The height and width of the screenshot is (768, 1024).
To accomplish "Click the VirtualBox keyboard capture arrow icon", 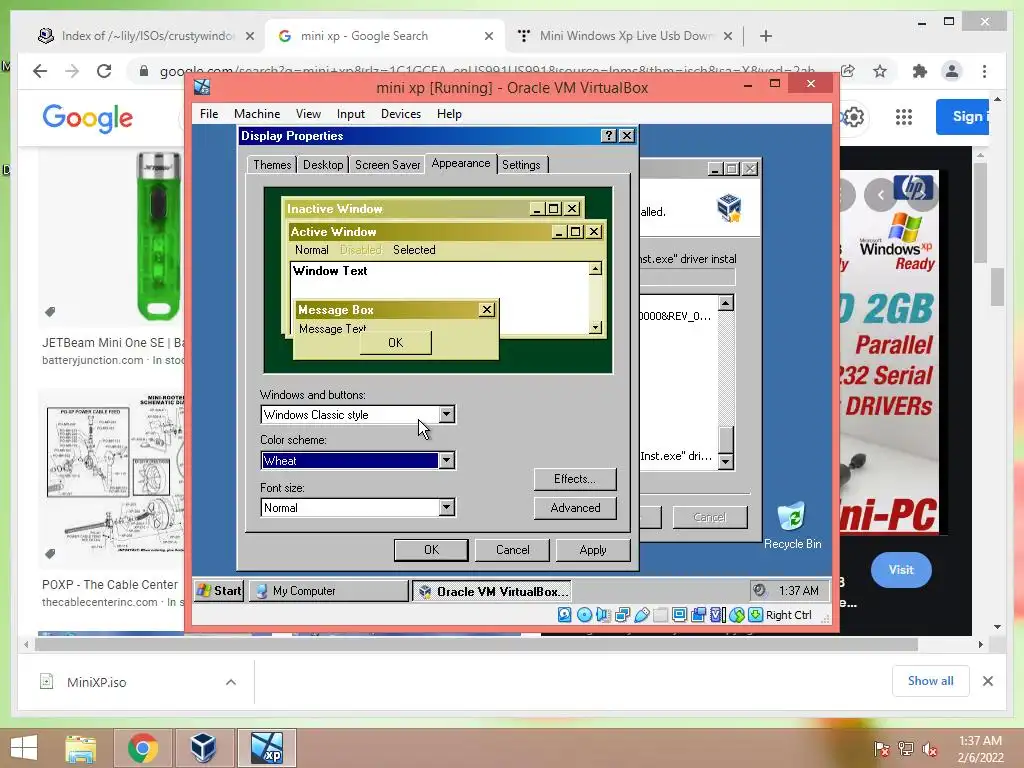I will [756, 615].
